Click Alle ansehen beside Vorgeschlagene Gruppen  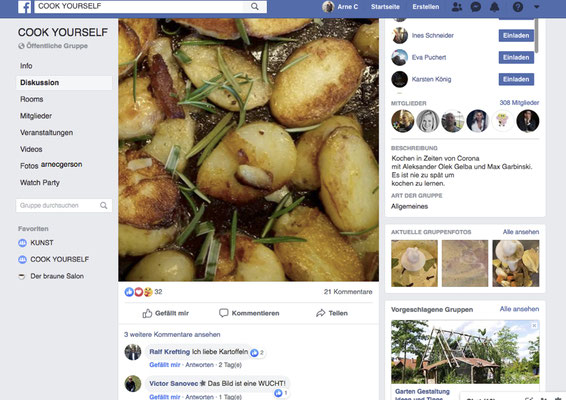click(519, 309)
